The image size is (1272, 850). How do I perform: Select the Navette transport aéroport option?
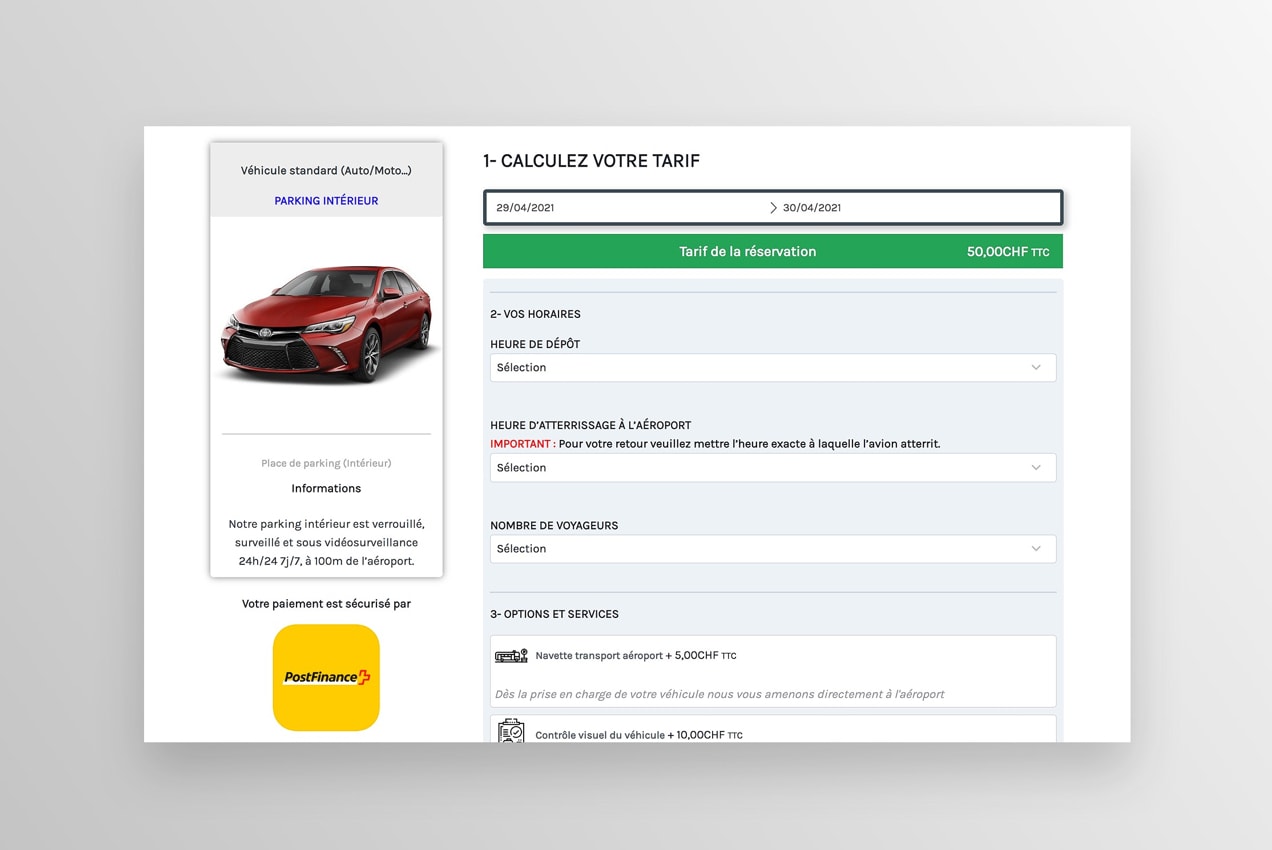pyautogui.click(x=636, y=656)
